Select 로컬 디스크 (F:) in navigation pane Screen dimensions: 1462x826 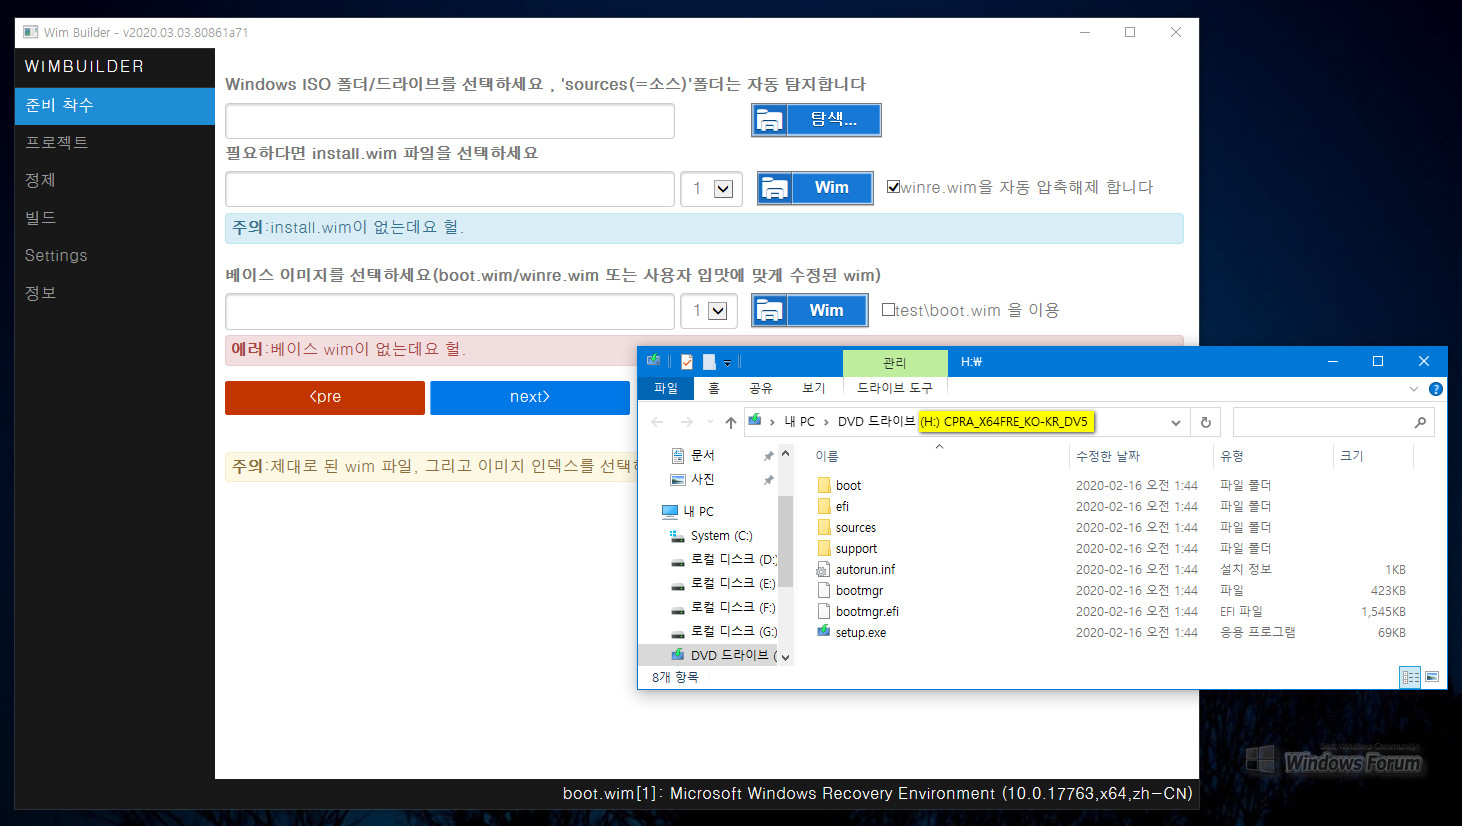[723, 608]
